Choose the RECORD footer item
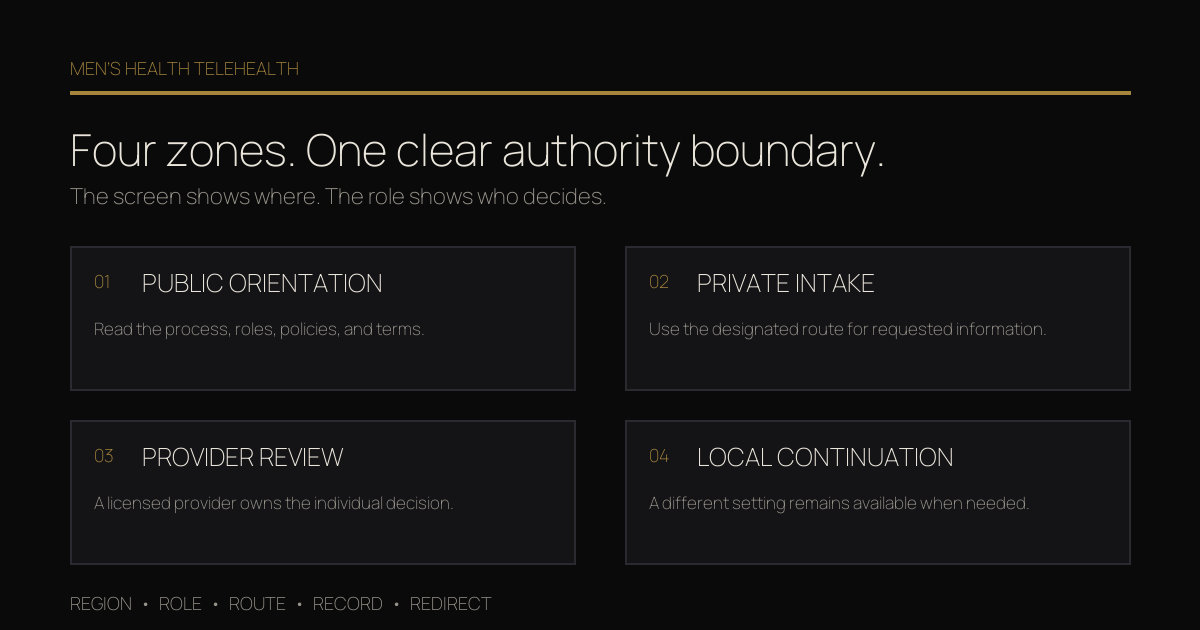Screen dimensions: 1200x630 click(x=347, y=604)
